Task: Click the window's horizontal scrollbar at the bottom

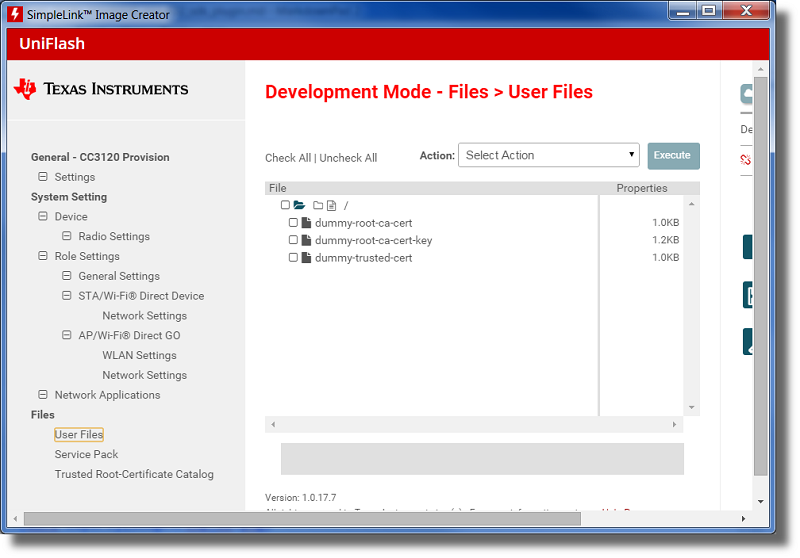Action: click(x=380, y=519)
